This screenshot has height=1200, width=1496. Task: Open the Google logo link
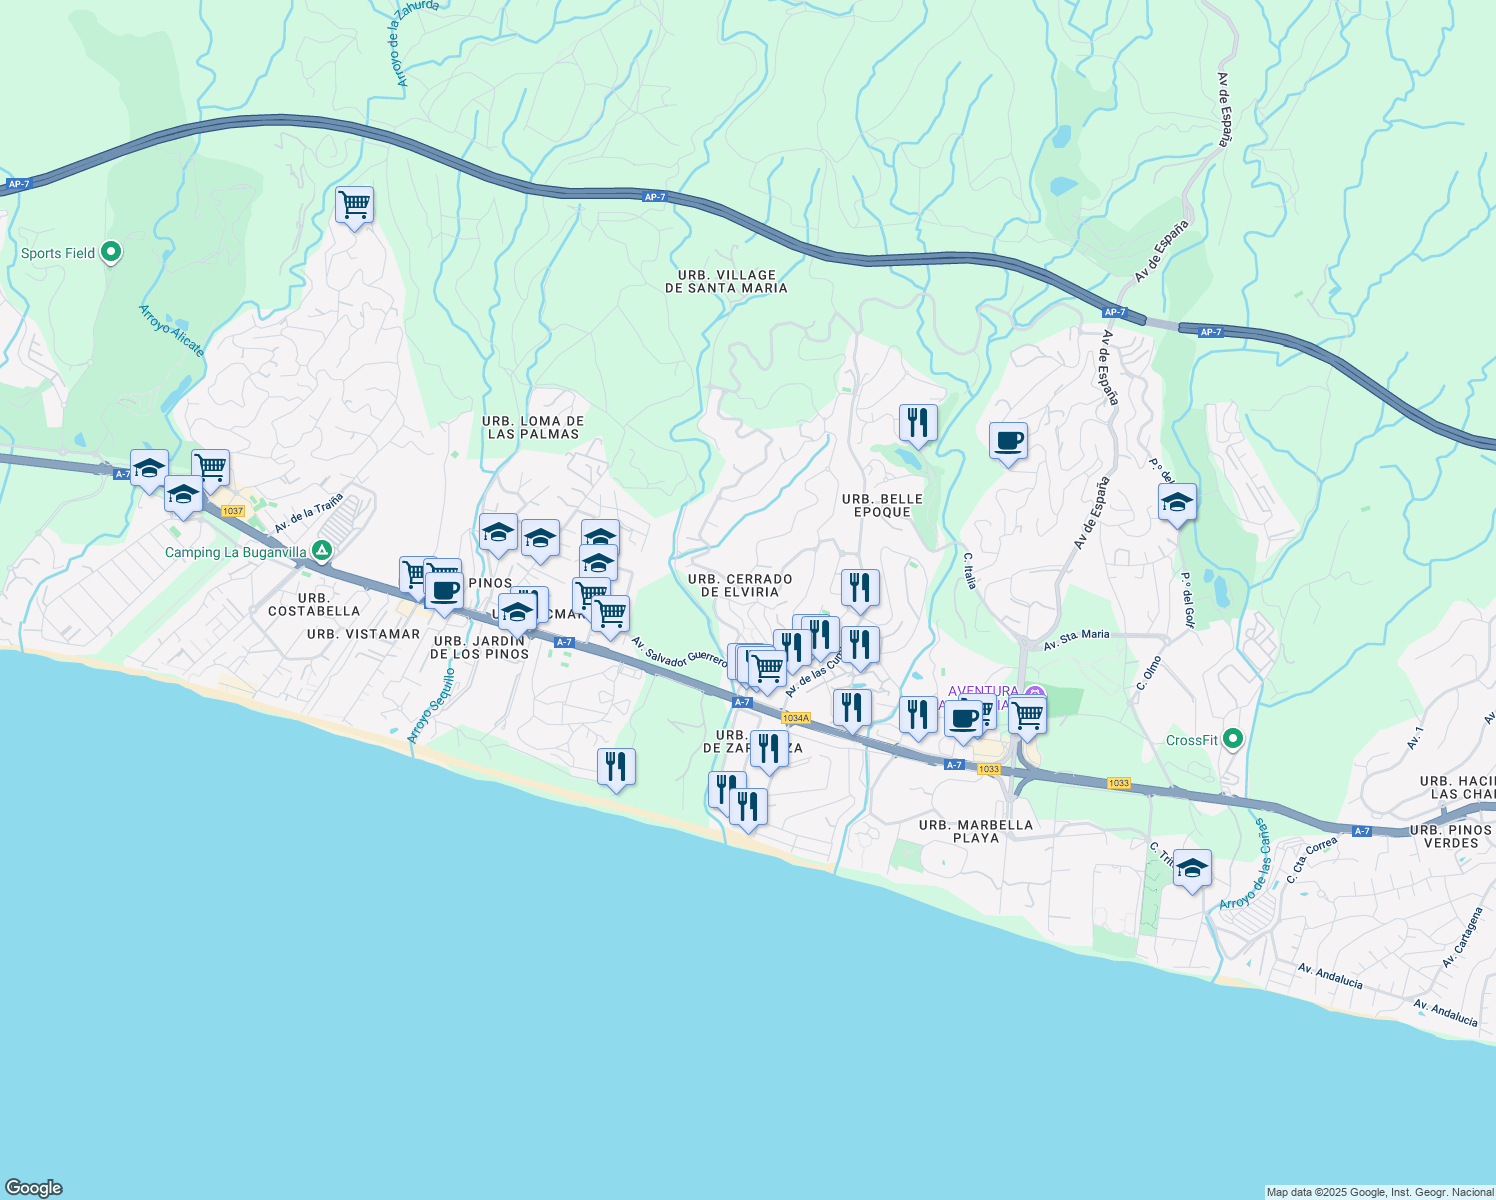pos(34,1187)
